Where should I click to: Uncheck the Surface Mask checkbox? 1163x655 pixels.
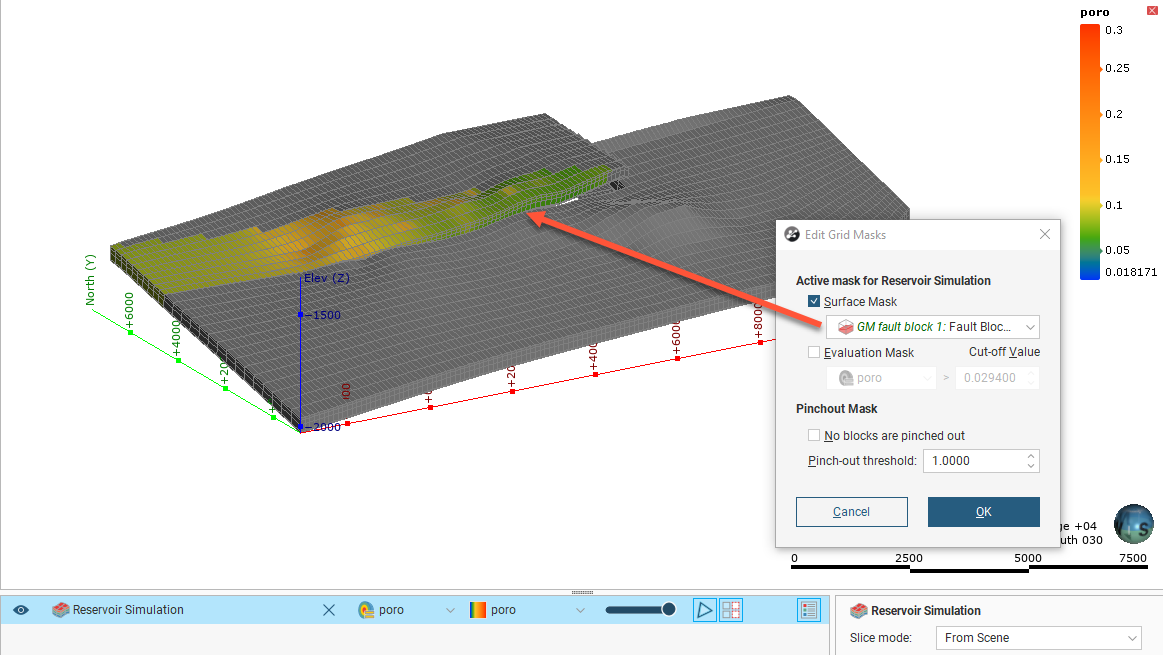814,302
